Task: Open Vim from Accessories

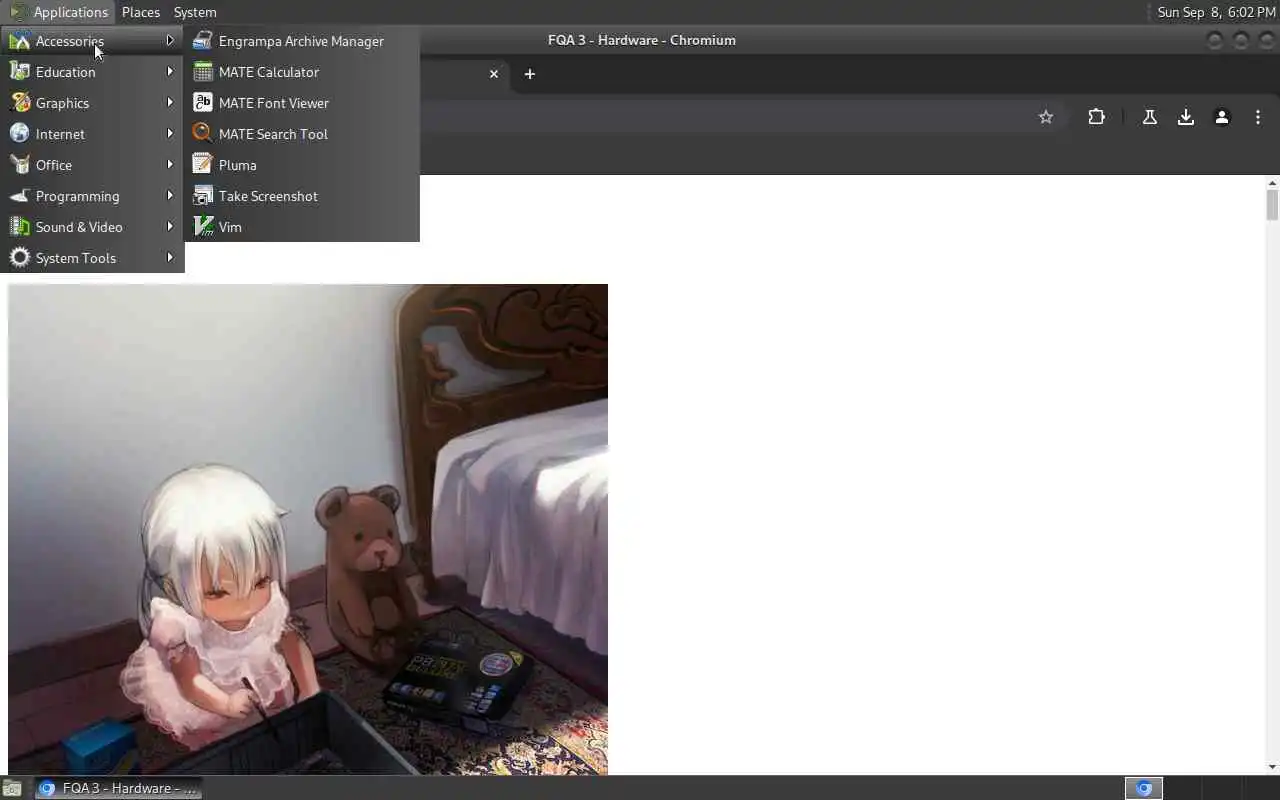Action: [x=301, y=227]
